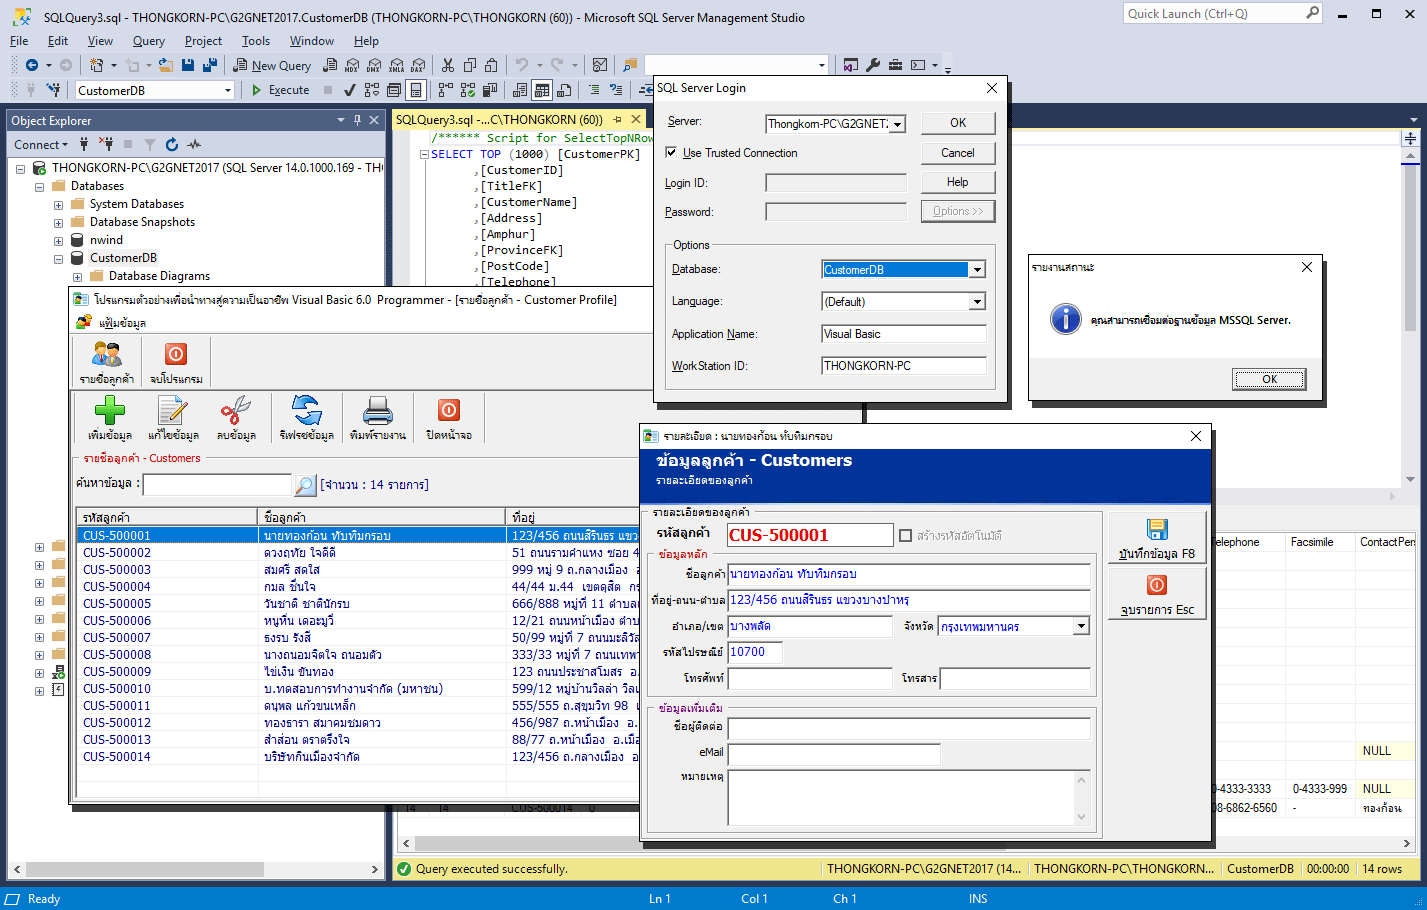Click the XMLA query icon
The image size is (1427, 910).
pos(396,65)
